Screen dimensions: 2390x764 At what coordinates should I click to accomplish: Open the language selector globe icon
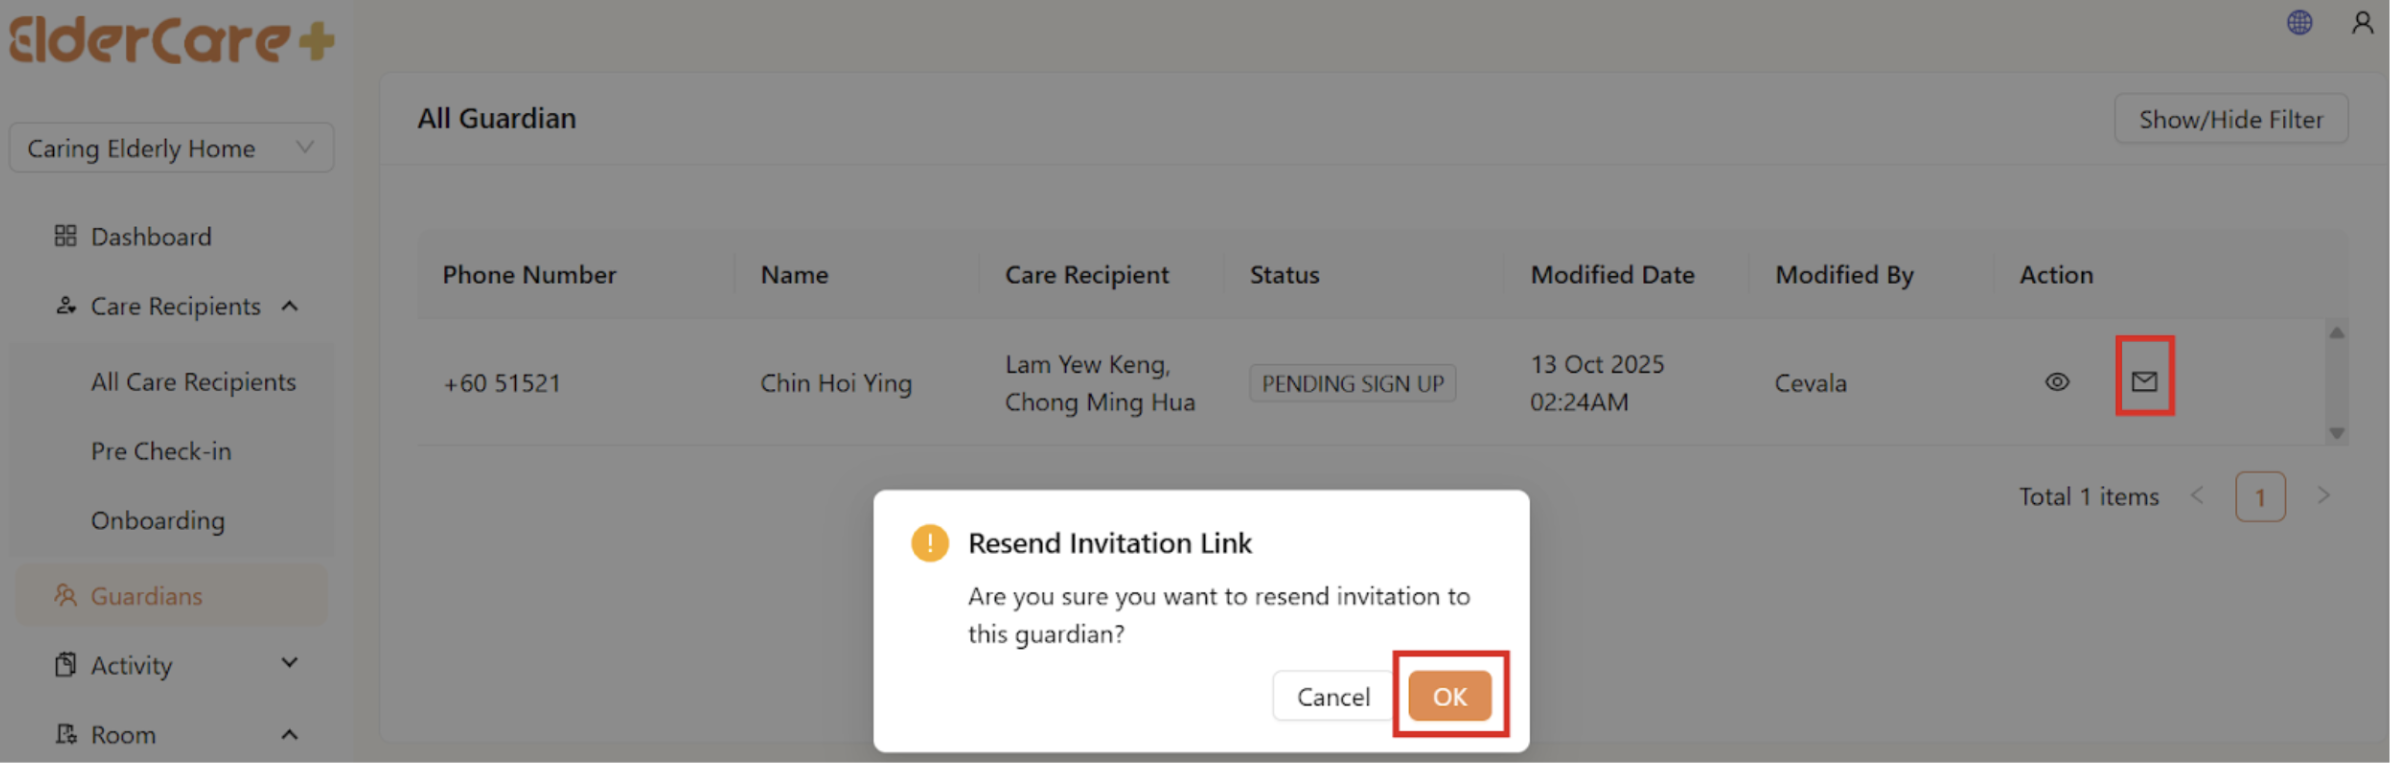pos(2300,22)
